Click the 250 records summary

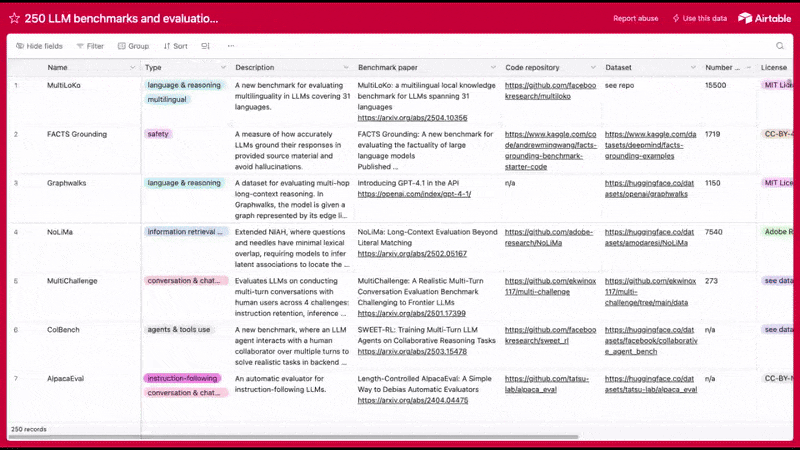pos(29,430)
